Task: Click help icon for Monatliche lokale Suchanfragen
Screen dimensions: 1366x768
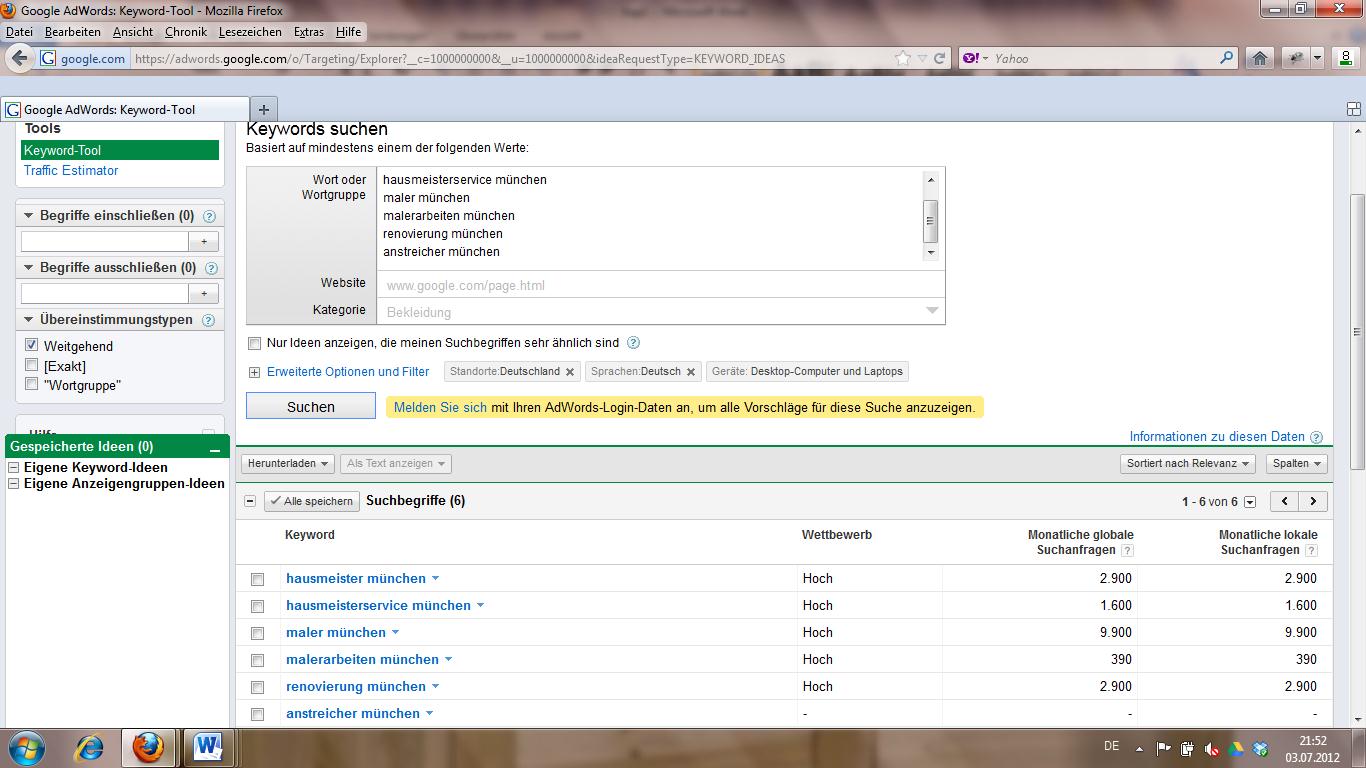Action: click(1311, 551)
